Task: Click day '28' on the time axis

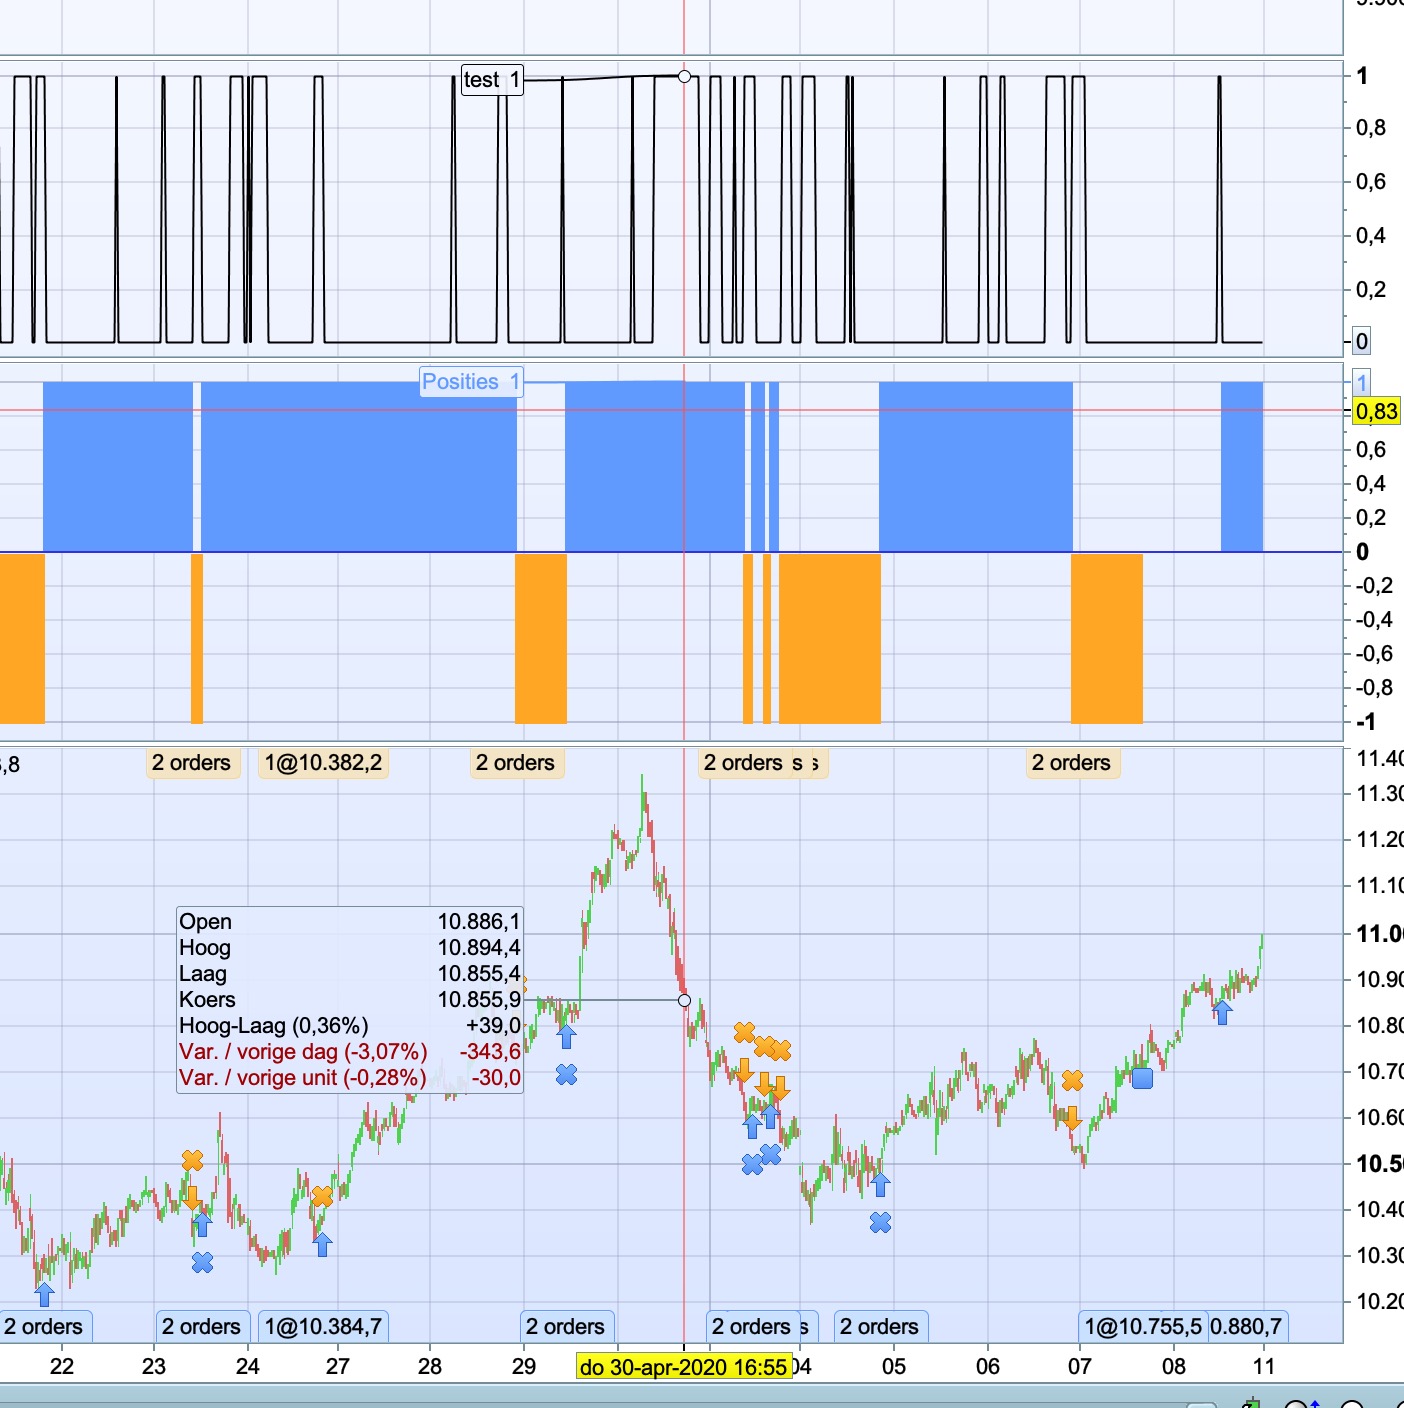Action: pyautogui.click(x=430, y=1367)
